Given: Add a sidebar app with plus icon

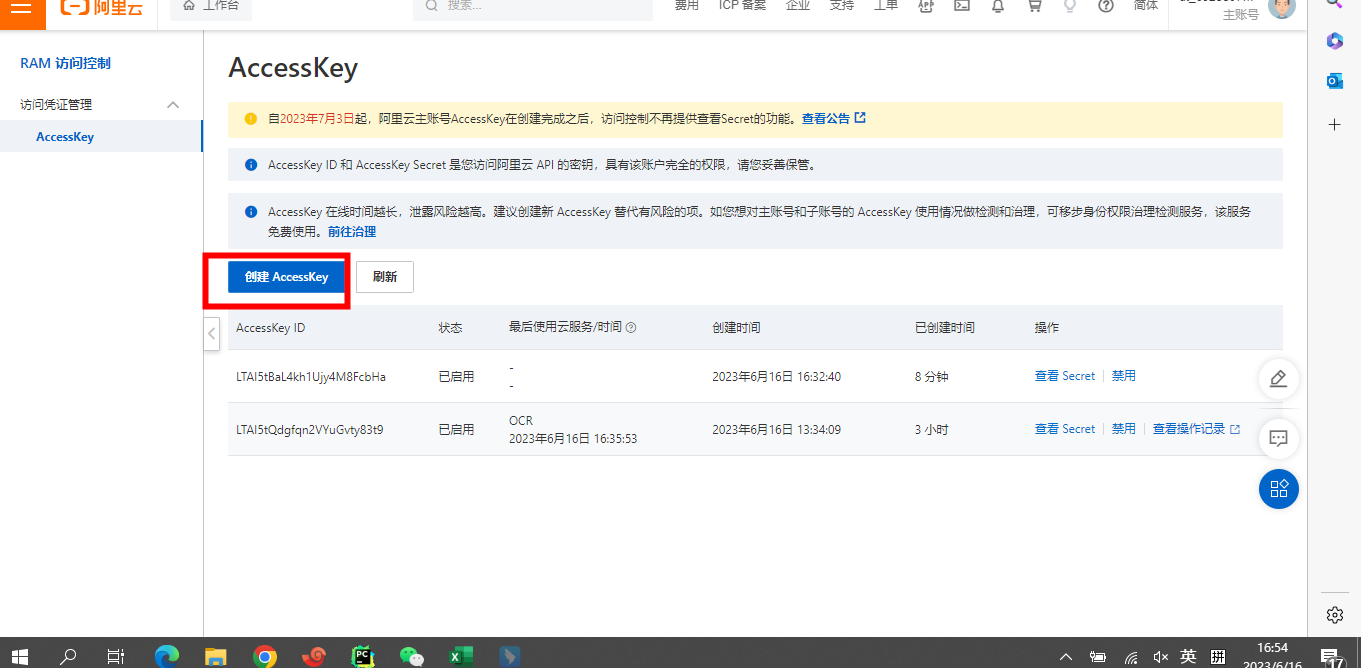Looking at the screenshot, I should tap(1334, 124).
